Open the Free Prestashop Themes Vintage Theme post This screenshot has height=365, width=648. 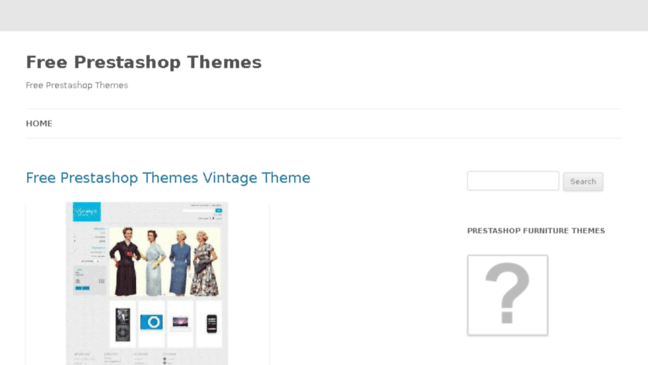[168, 178]
